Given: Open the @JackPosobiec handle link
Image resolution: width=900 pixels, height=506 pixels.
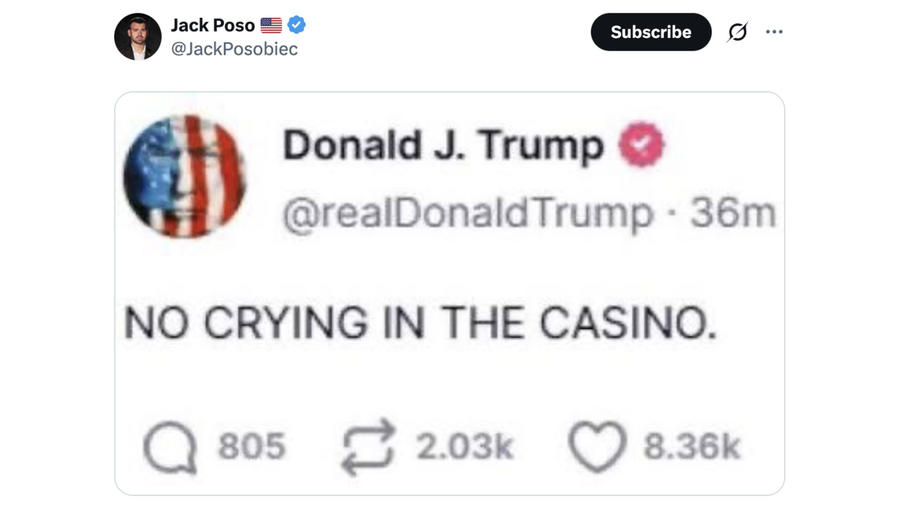Looking at the screenshot, I should 234,49.
